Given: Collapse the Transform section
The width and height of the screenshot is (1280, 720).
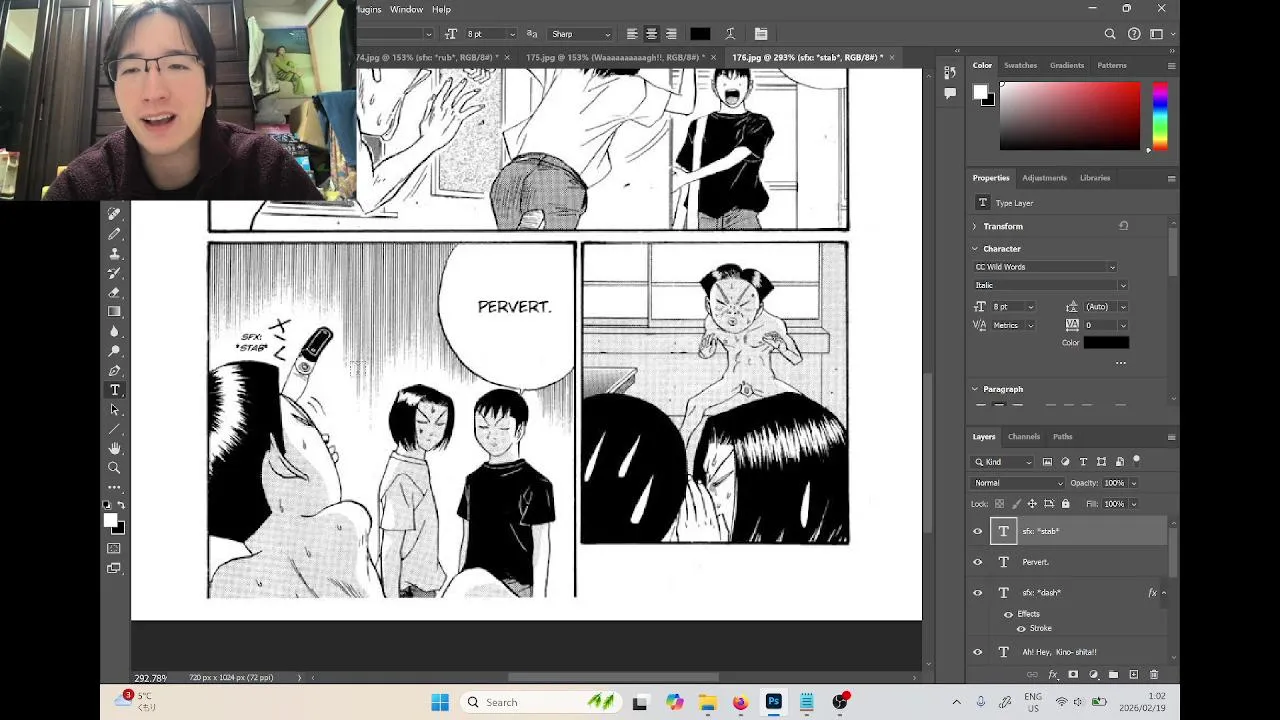Looking at the screenshot, I should (975, 227).
